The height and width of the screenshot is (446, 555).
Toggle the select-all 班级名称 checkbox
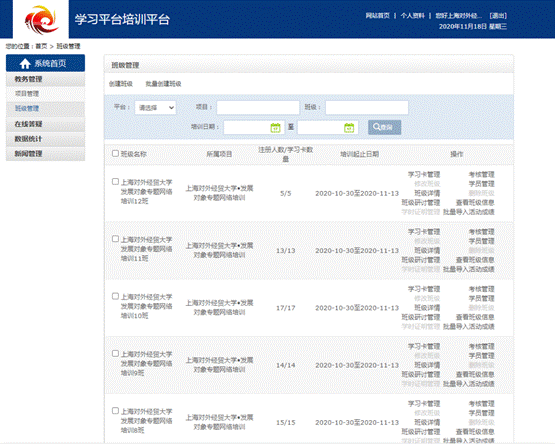(x=115, y=153)
